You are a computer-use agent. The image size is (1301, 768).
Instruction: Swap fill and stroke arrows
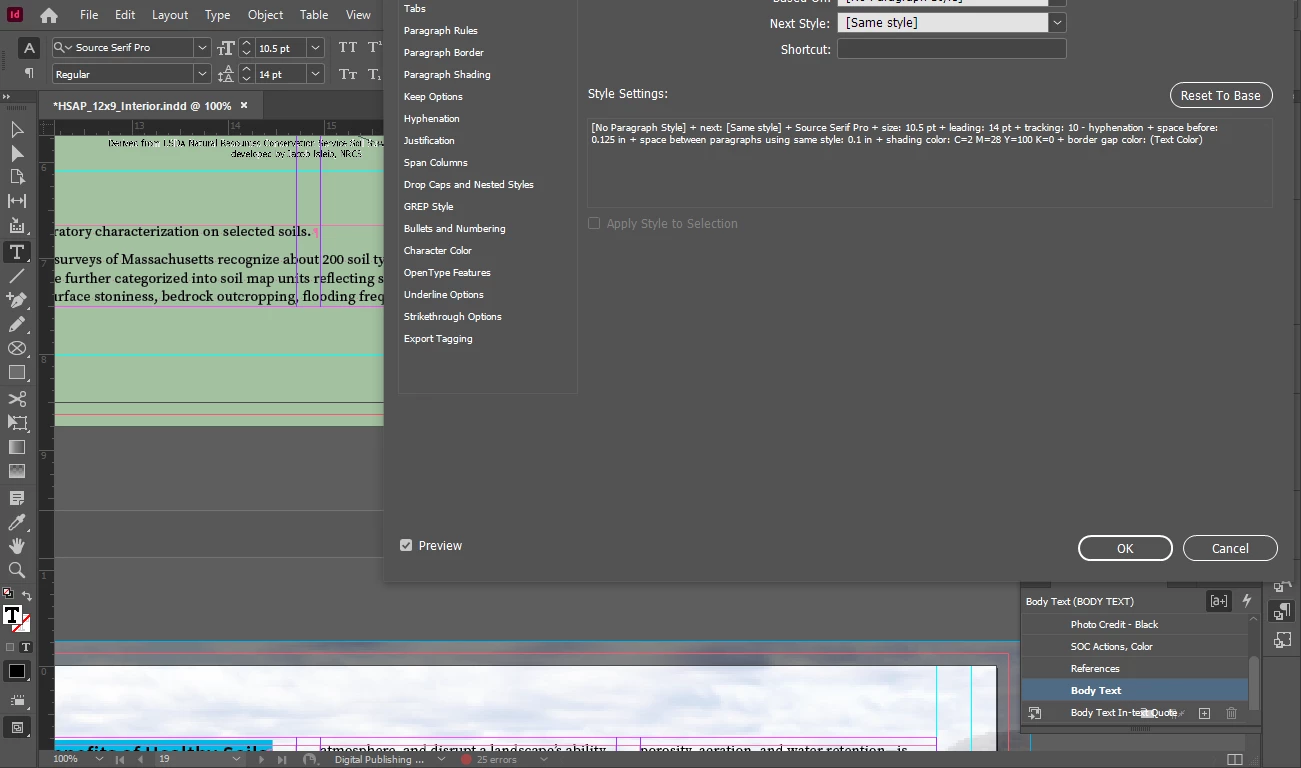tap(27, 596)
